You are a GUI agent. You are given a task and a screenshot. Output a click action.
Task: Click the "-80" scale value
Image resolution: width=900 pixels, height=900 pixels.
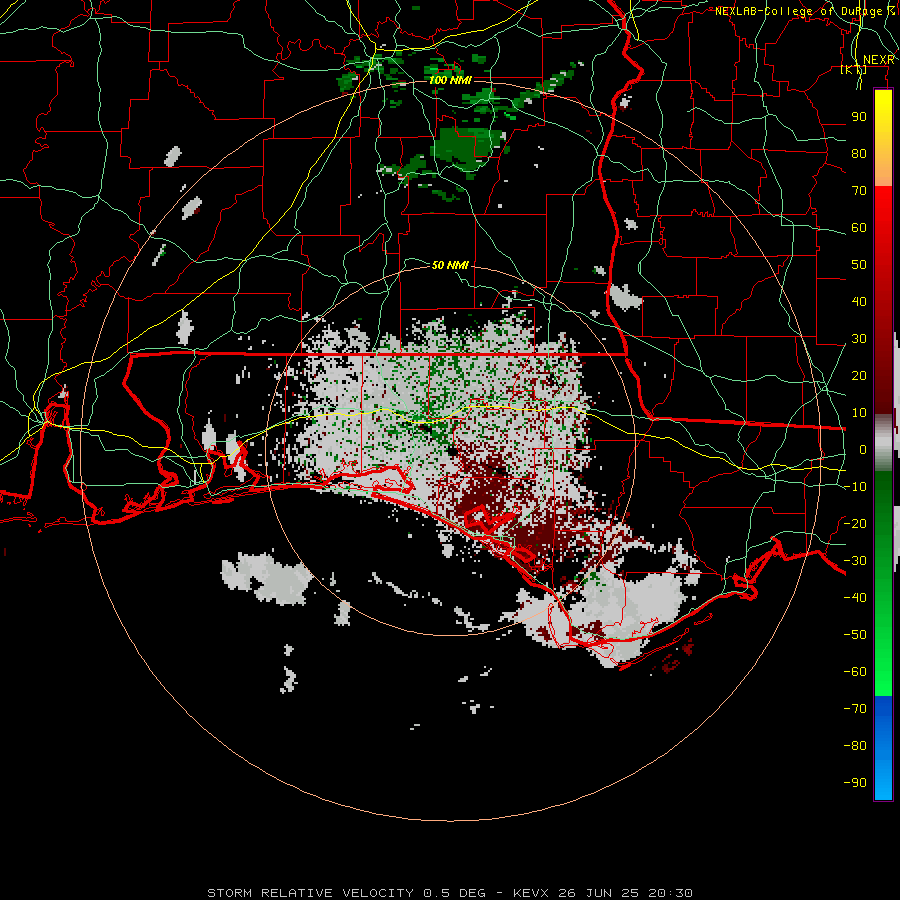[x=855, y=746]
